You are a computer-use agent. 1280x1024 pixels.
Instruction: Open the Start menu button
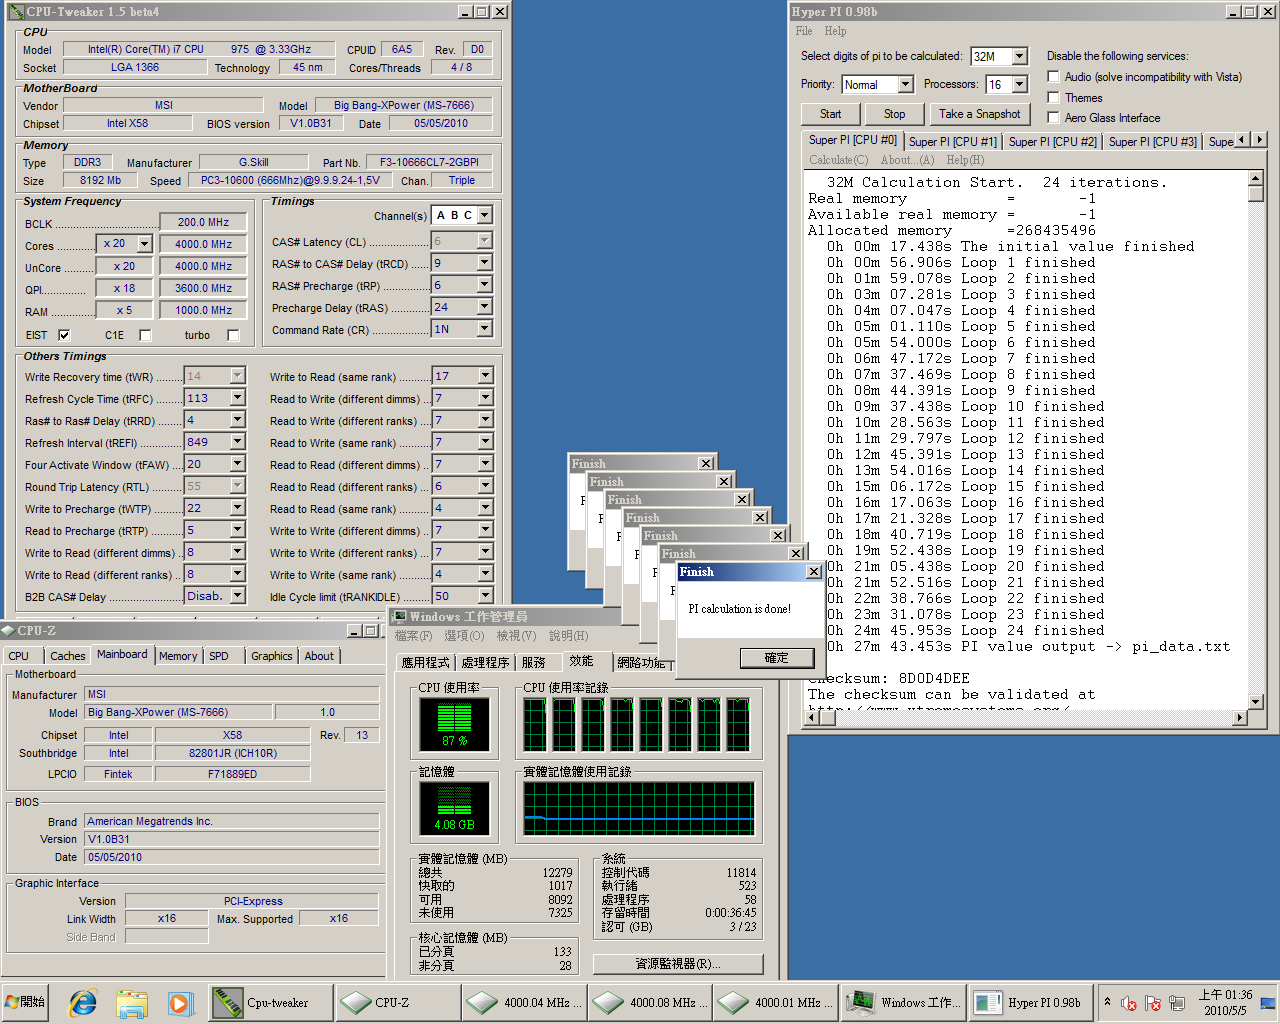(26, 1002)
